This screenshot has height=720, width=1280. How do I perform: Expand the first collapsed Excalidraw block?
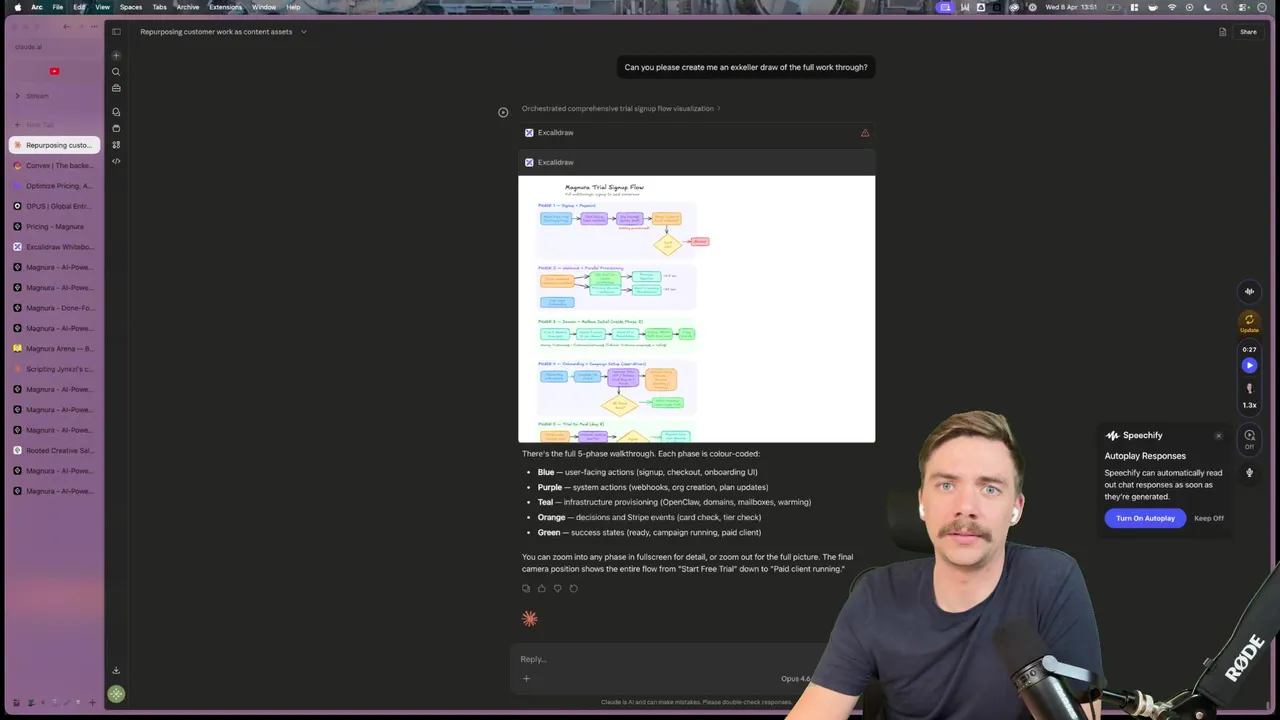point(696,133)
